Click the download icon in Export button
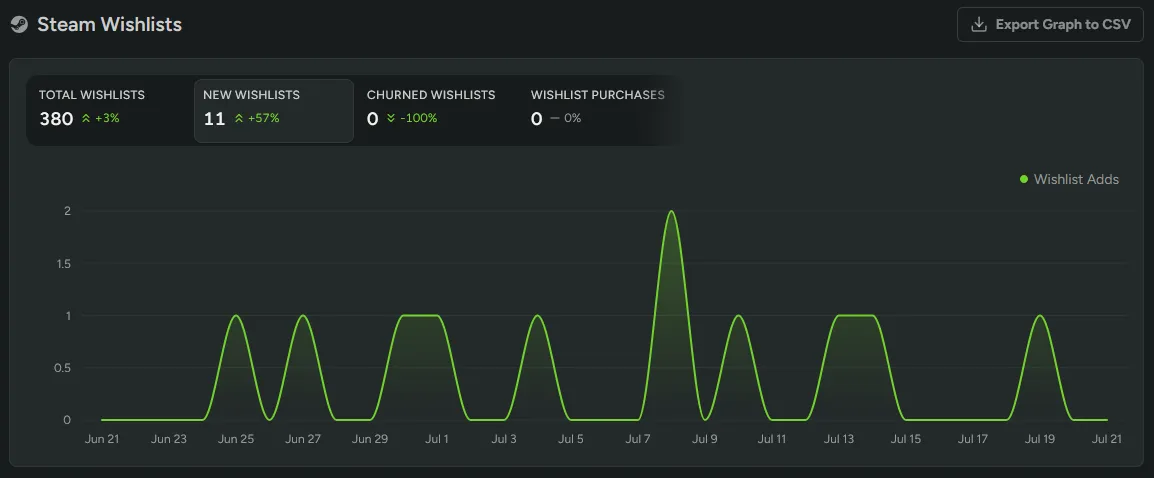Viewport: 1154px width, 478px height. point(979,24)
